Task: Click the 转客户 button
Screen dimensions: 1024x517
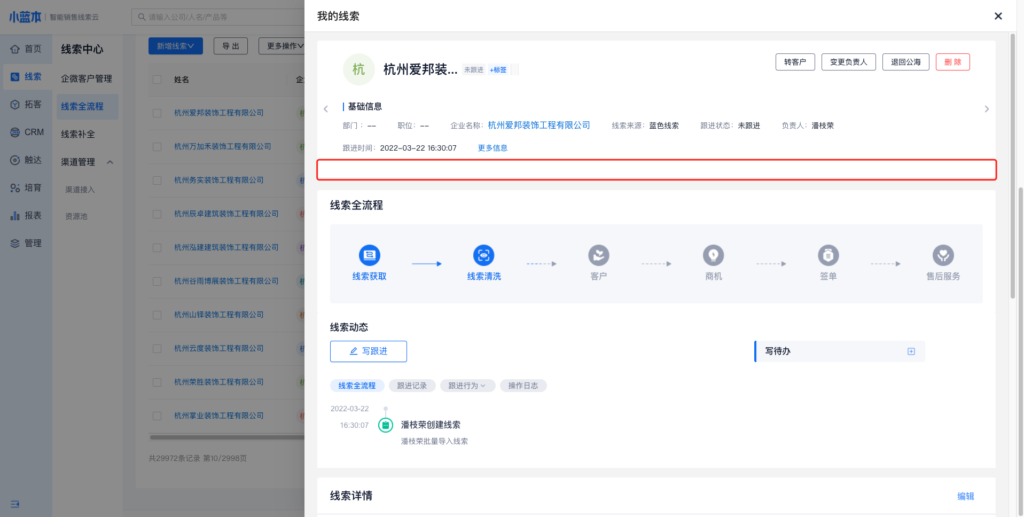Action: 795,62
